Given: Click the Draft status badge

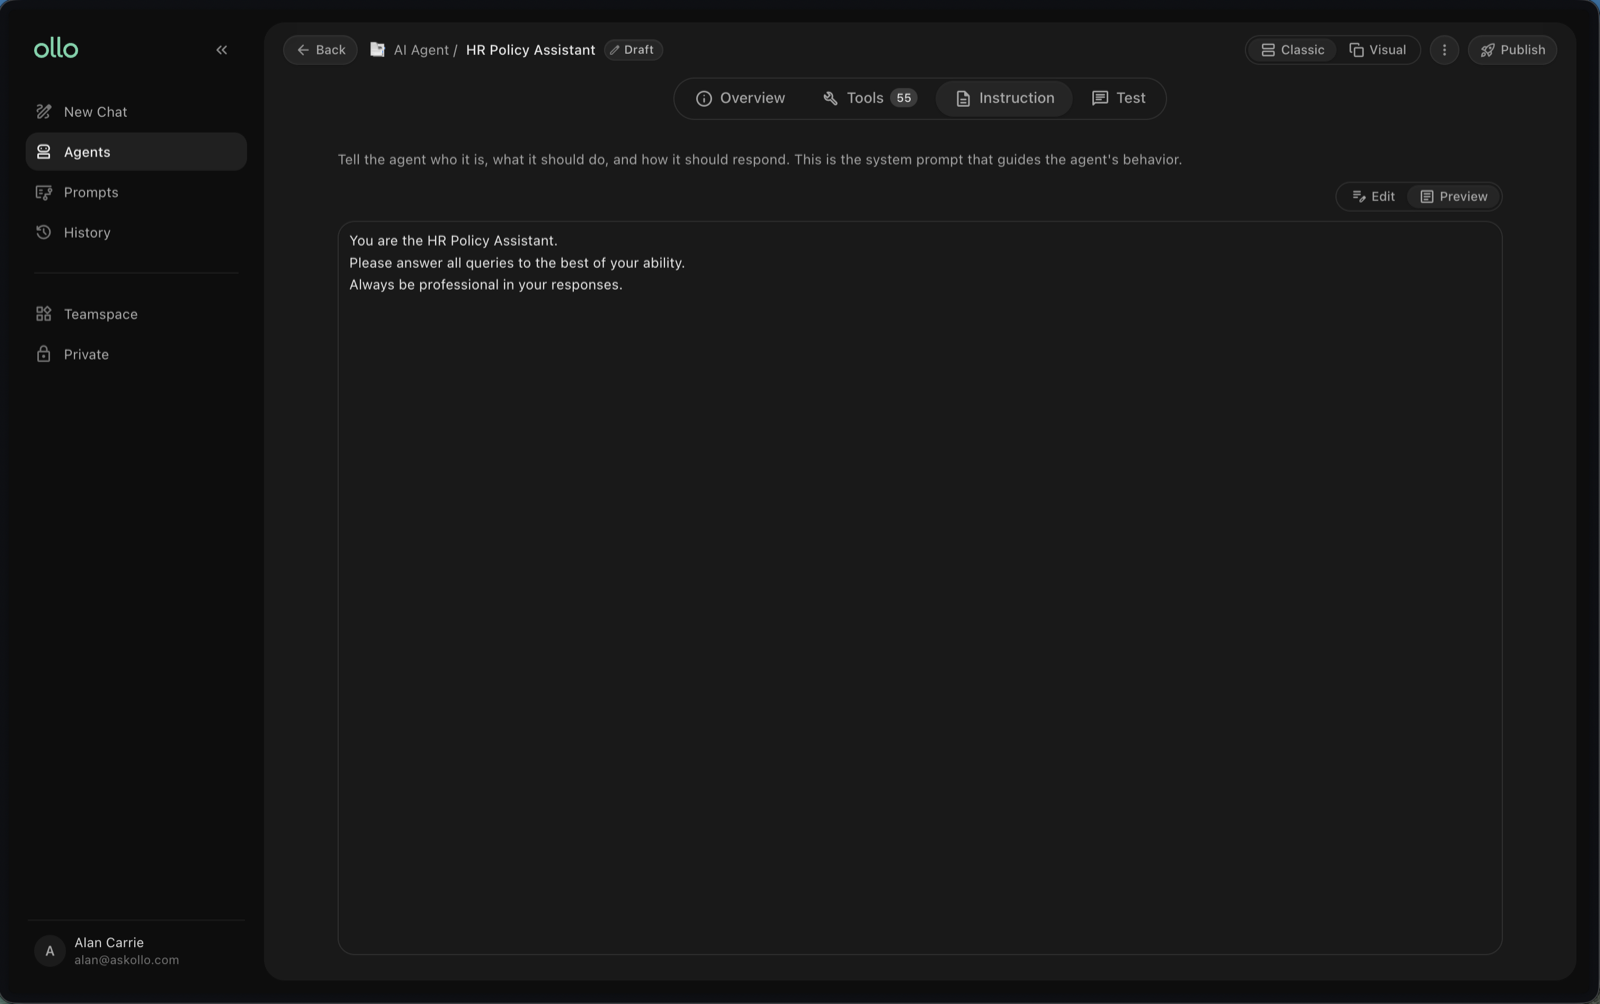Looking at the screenshot, I should coord(633,50).
